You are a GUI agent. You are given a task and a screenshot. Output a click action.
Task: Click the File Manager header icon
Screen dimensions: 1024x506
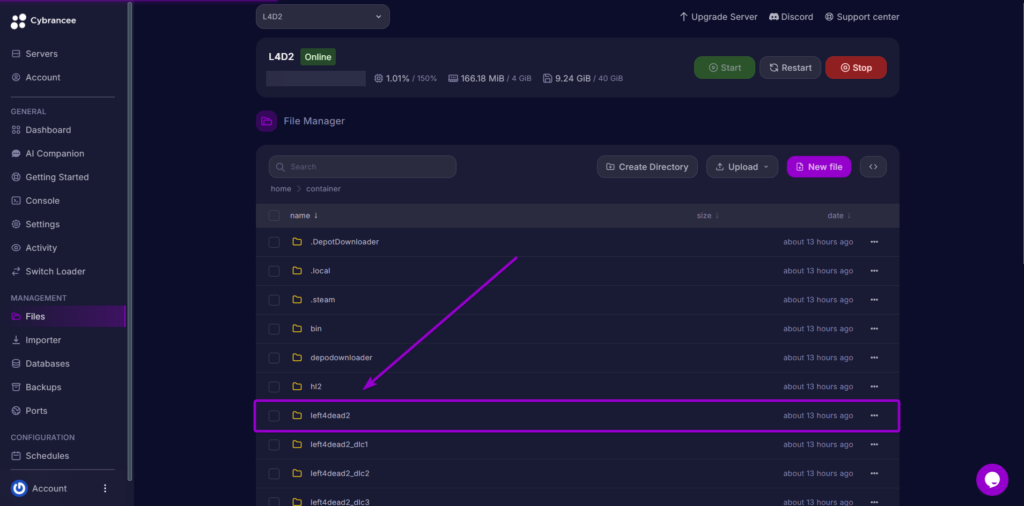[266, 121]
